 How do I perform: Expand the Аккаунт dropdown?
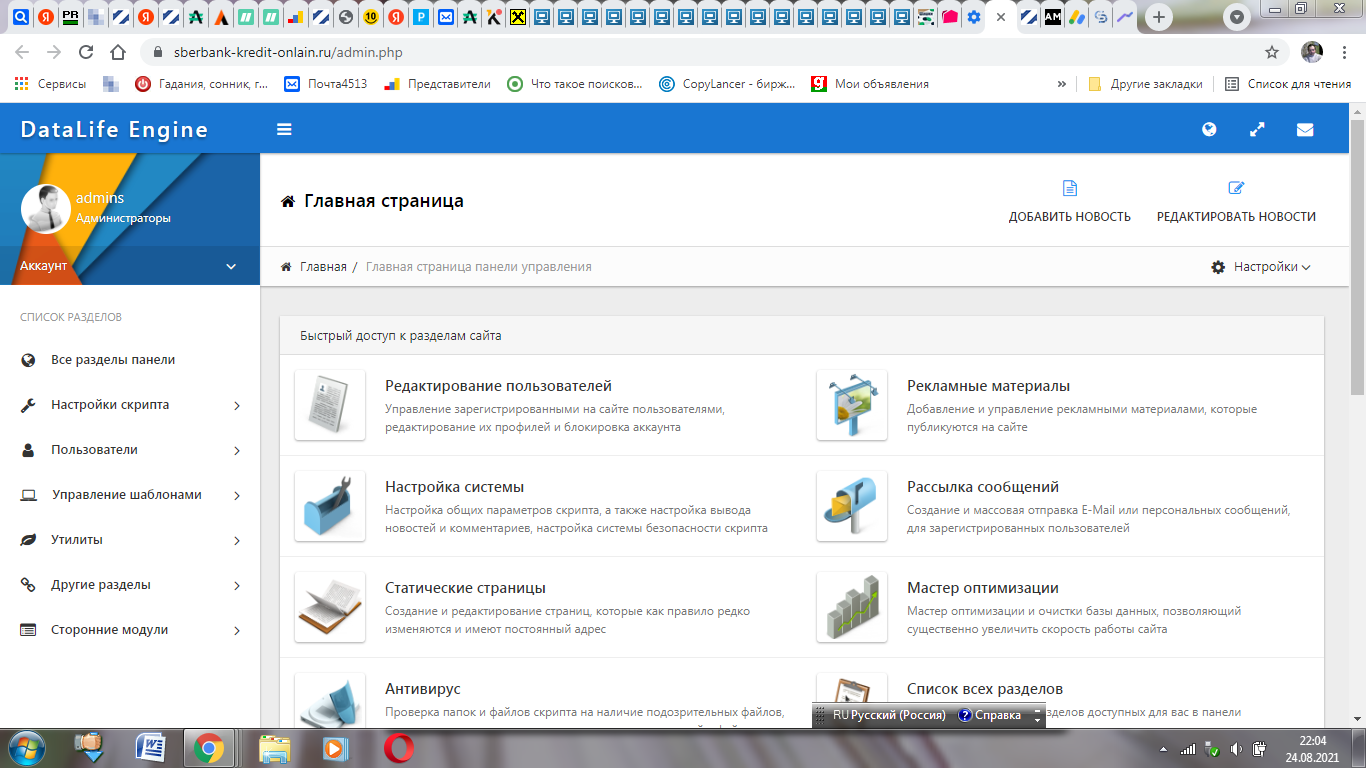(x=130, y=266)
